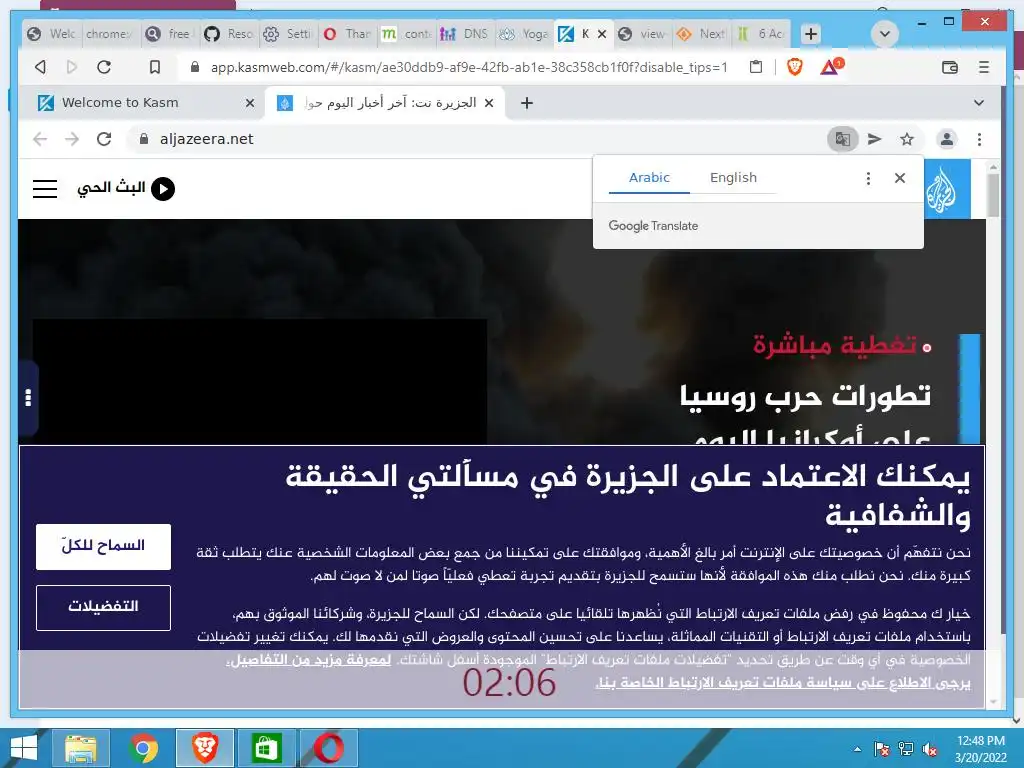The image size is (1024, 768).
Task: Go back in the inner Chrome browser
Action: (x=40, y=139)
